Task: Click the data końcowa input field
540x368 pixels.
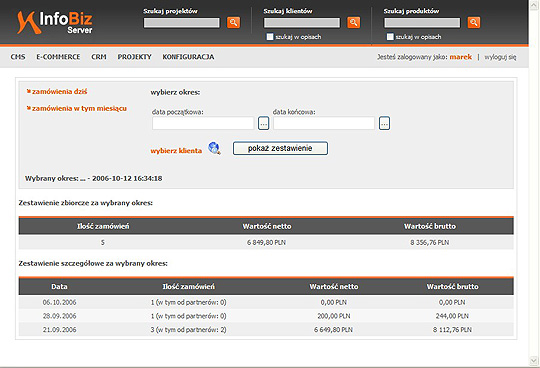Action: (x=324, y=123)
